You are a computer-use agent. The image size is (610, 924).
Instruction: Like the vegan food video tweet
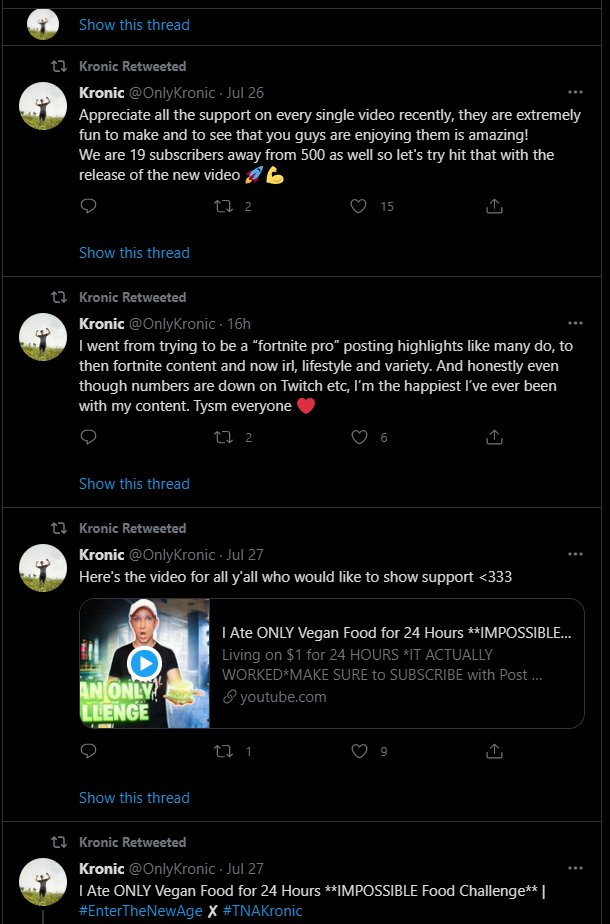[359, 751]
